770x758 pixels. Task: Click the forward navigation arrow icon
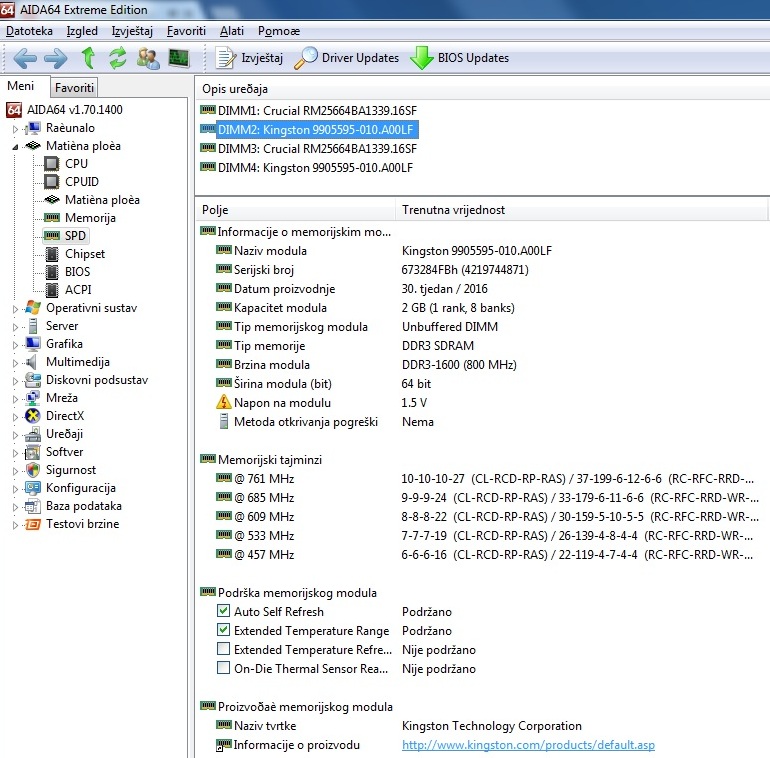pyautogui.click(x=56, y=58)
